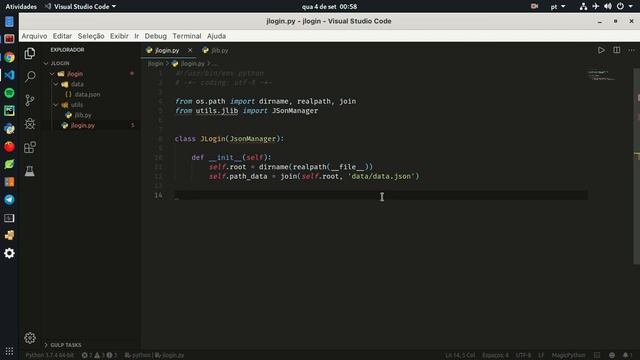Open the Debug view bug icon
Viewport: 640px width, 360px height.
click(x=30, y=124)
